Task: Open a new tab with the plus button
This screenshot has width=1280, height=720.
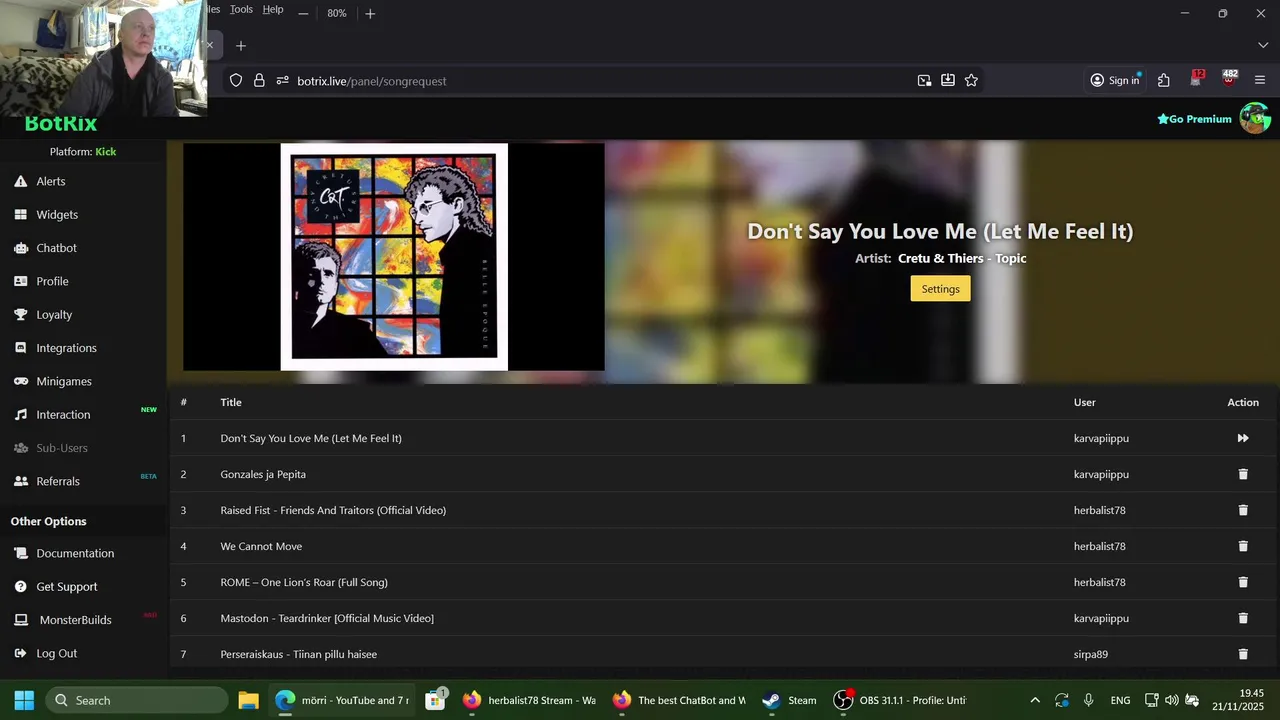Action: [240, 46]
